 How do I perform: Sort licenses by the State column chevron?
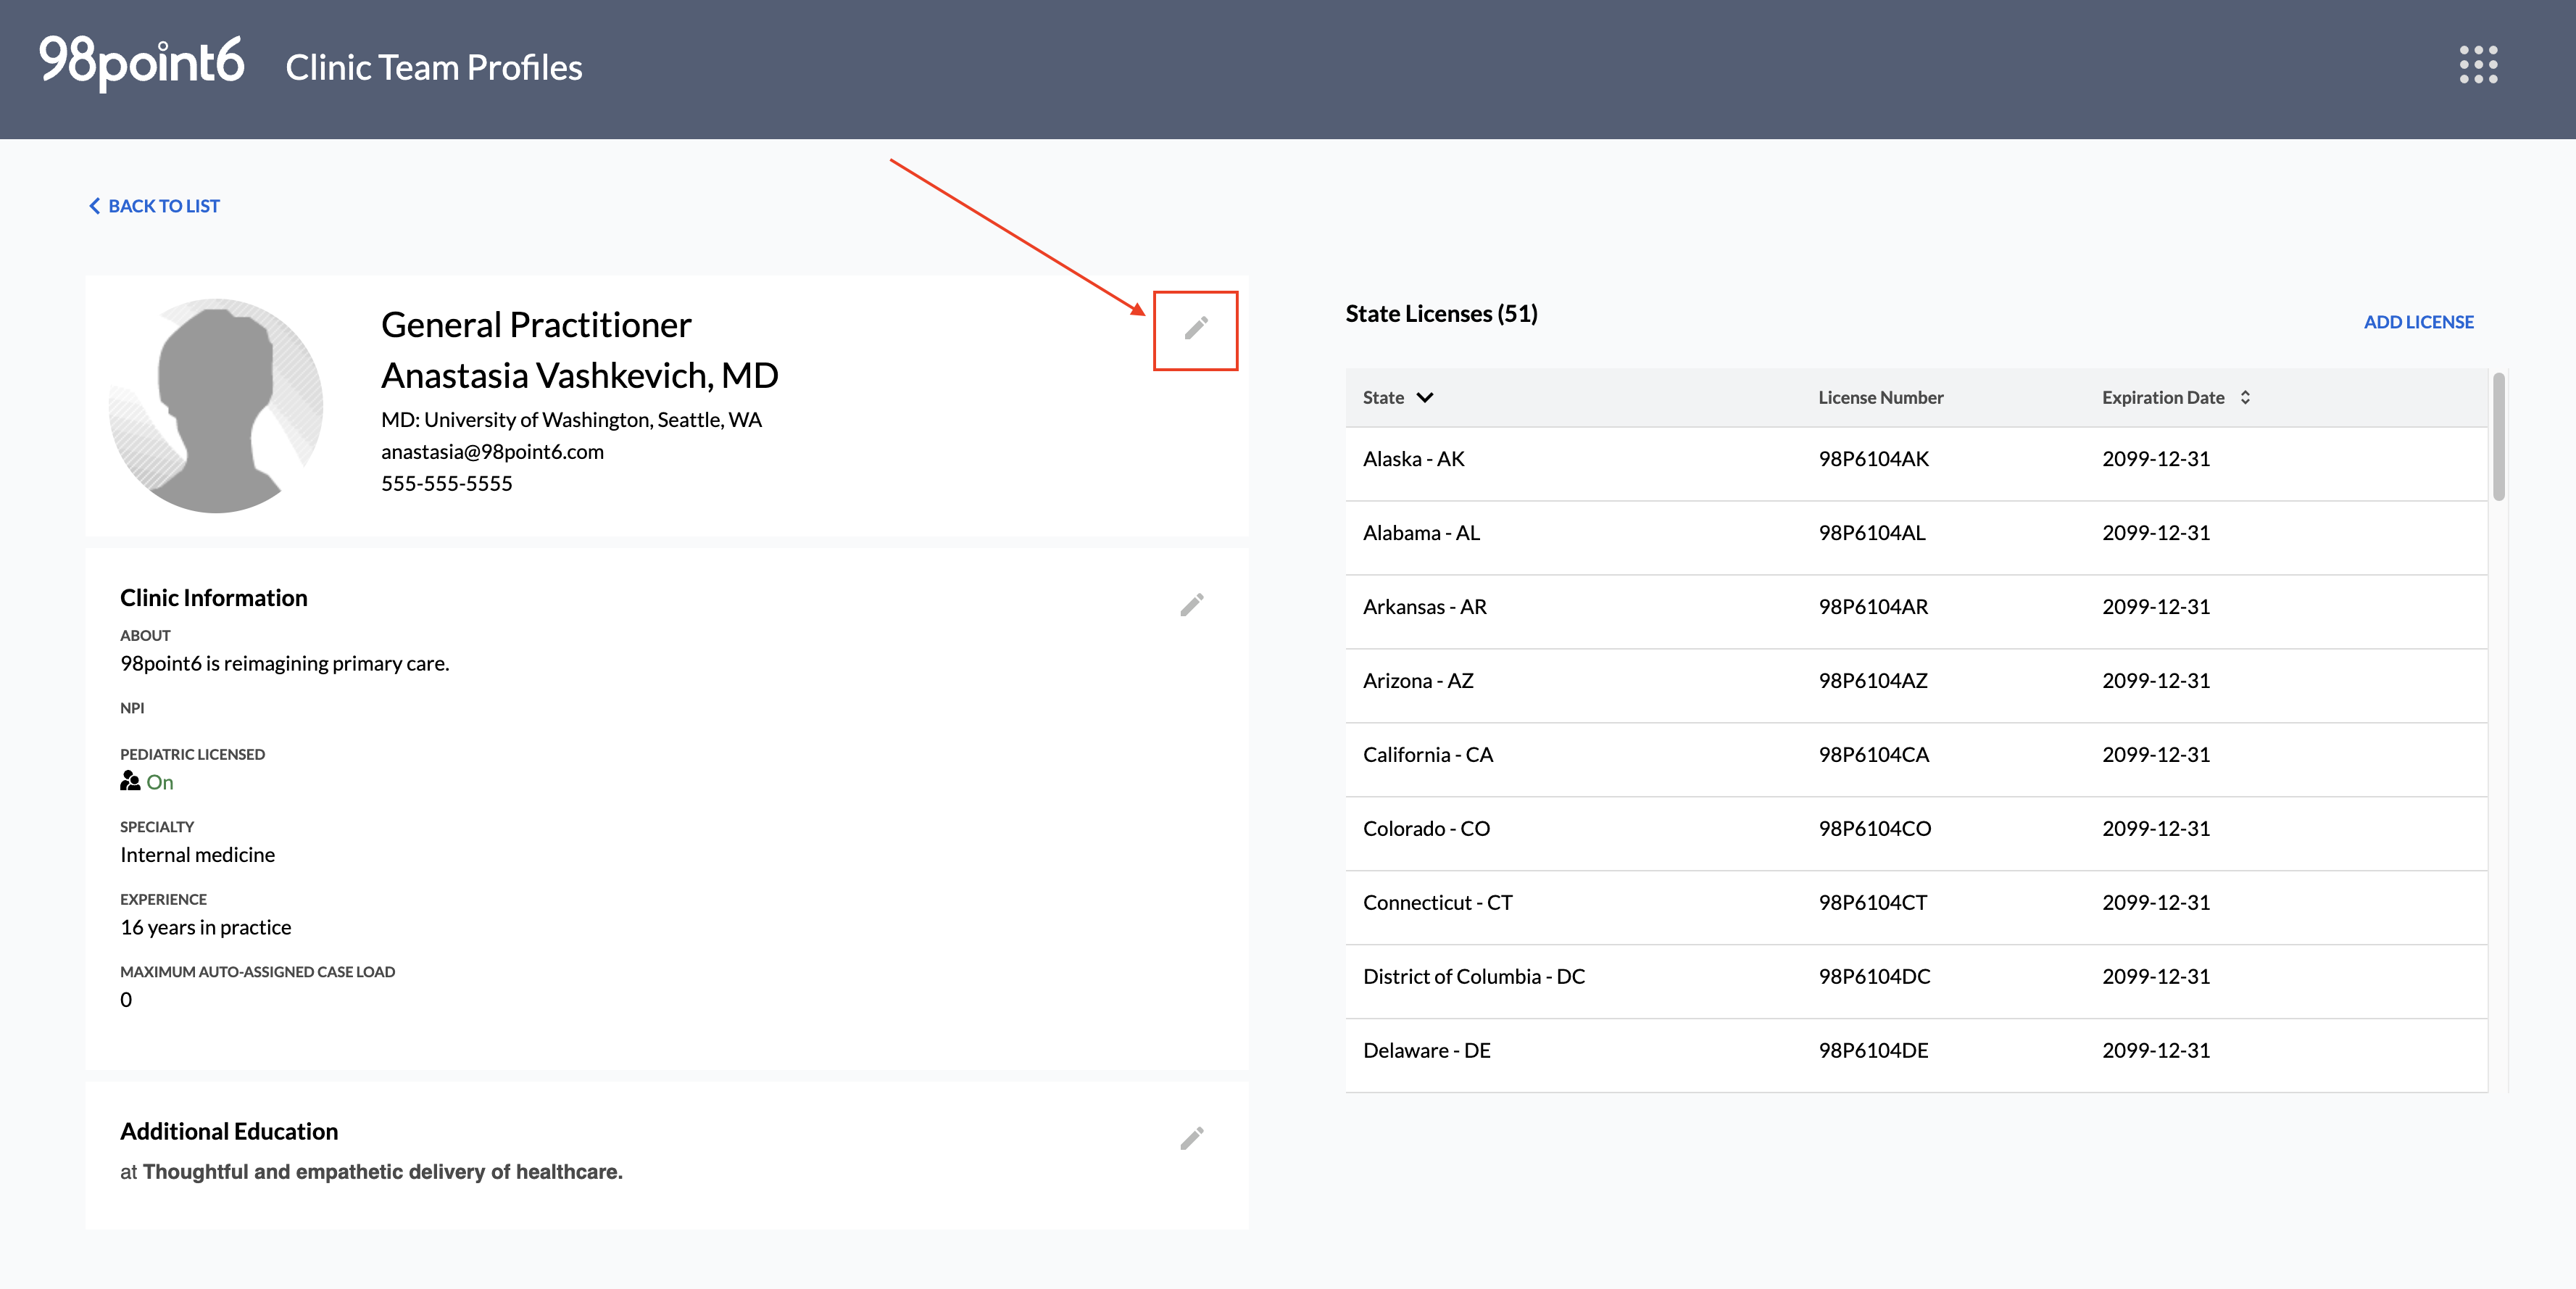tap(1425, 397)
